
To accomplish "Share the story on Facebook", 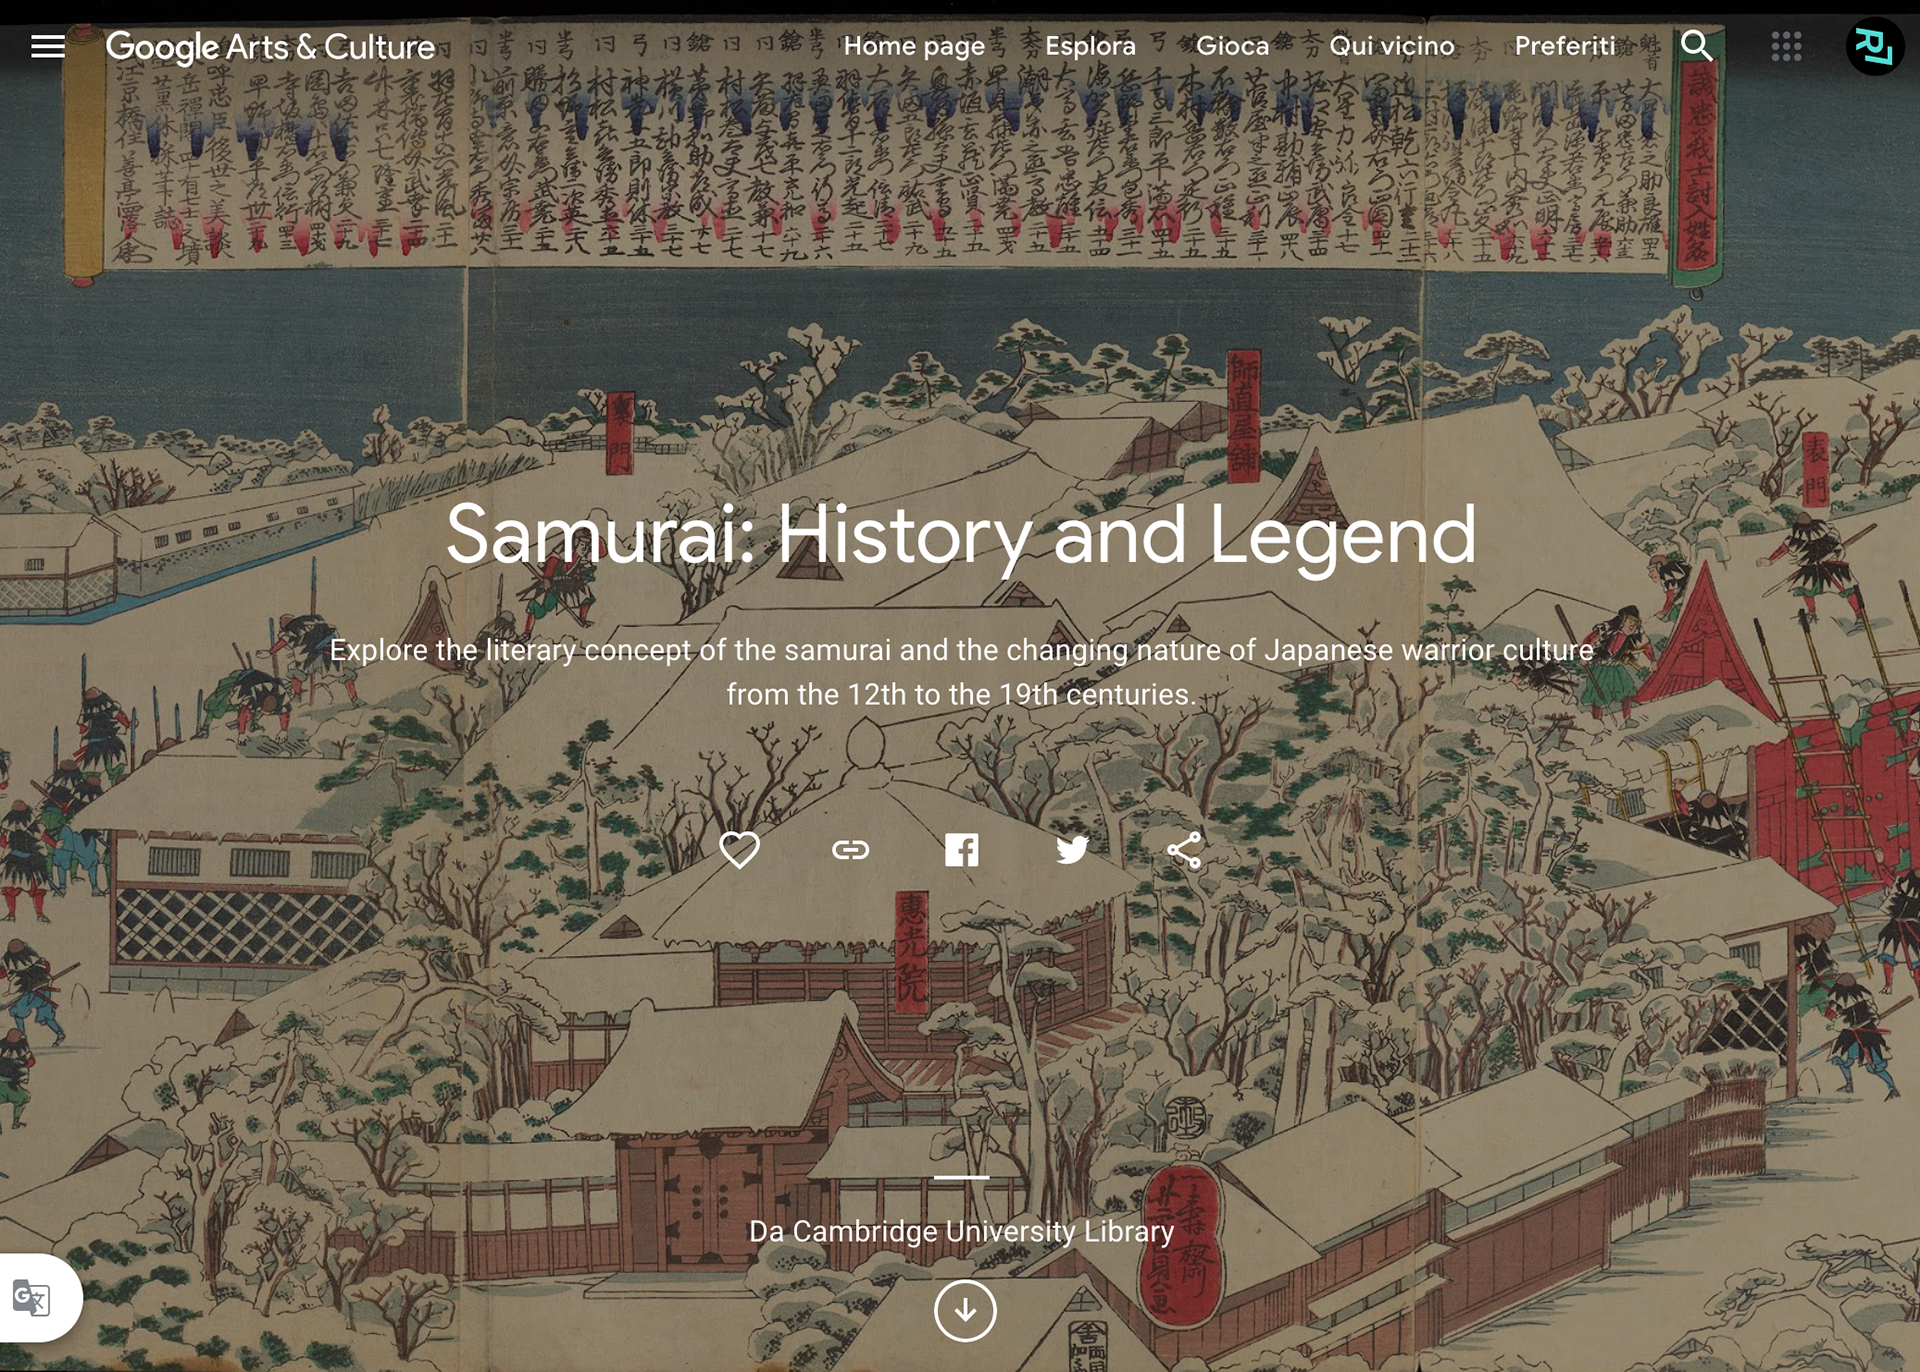I will 962,850.
